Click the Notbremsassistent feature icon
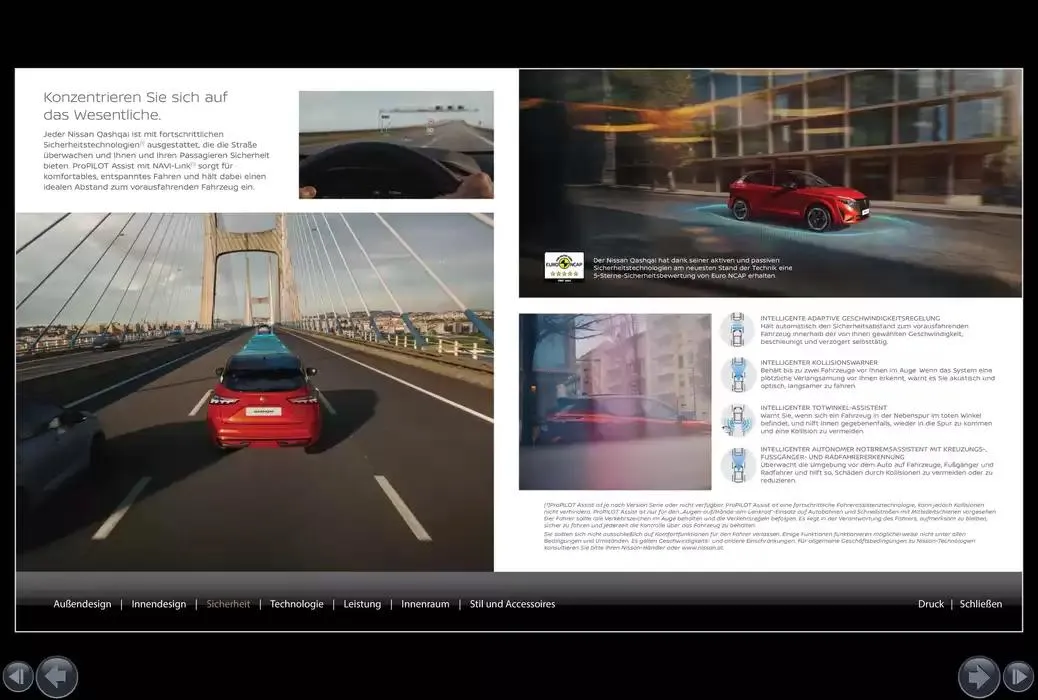The width and height of the screenshot is (1038, 700). point(737,464)
